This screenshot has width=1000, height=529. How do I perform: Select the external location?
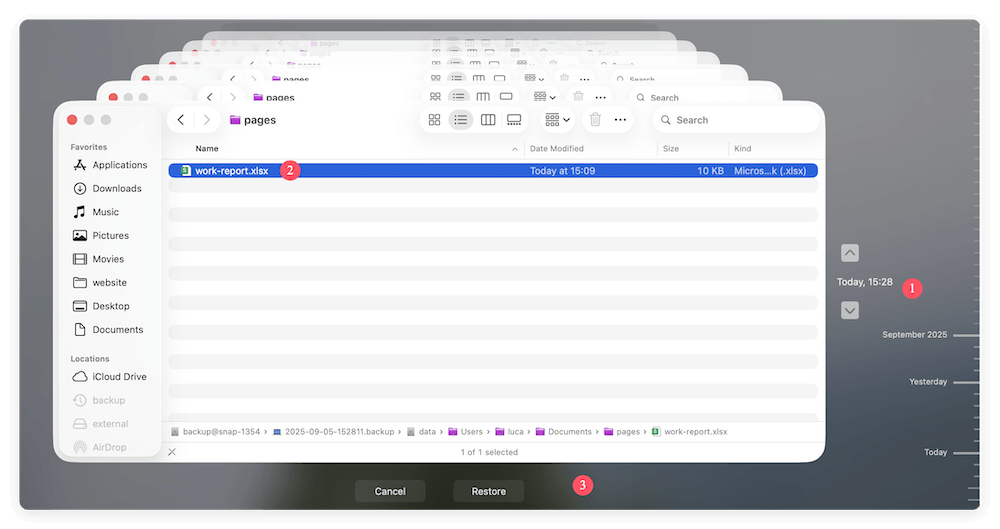[x=101, y=424]
